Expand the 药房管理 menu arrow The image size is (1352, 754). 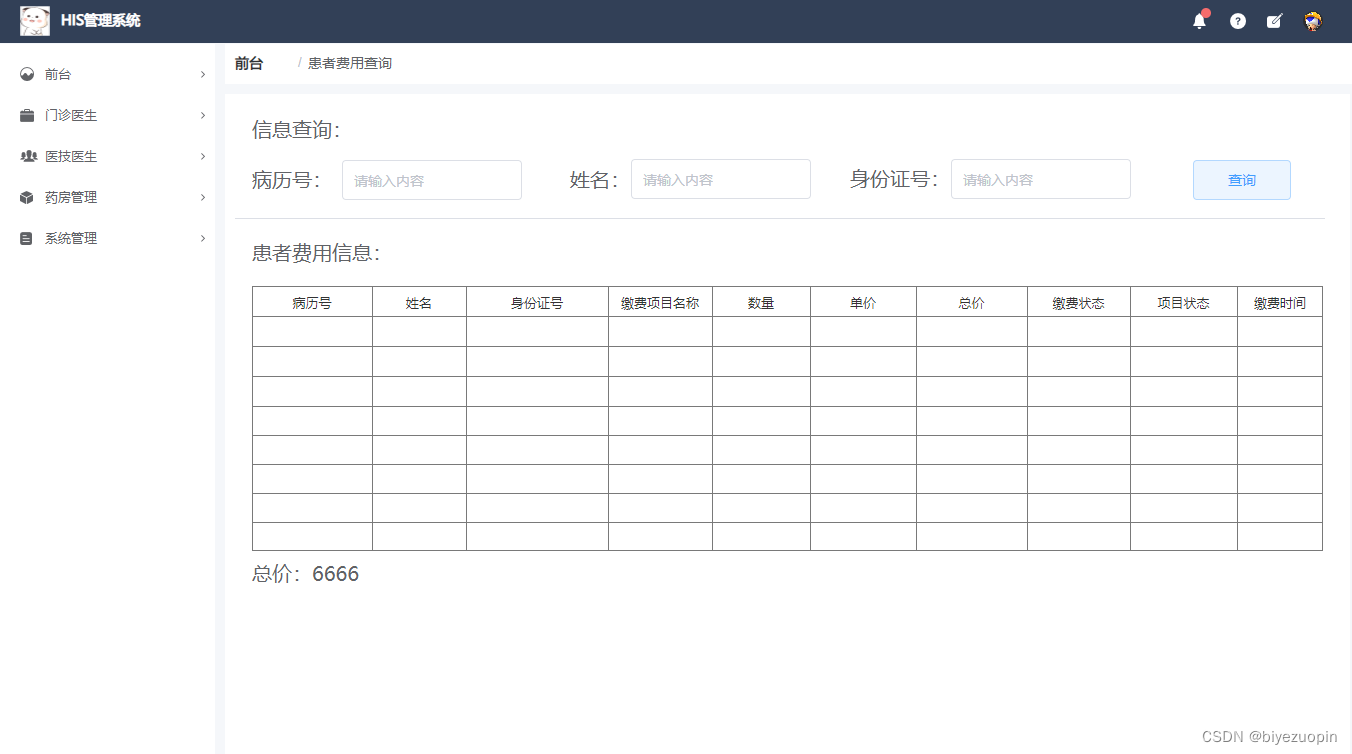(x=203, y=197)
